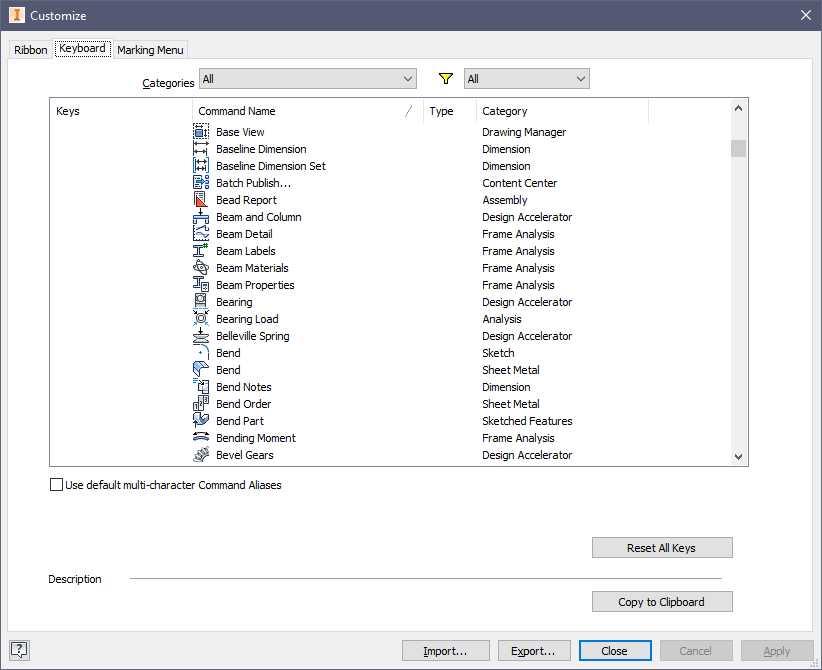This screenshot has height=670, width=822.
Task: Click Content Center category cell
Action: pos(520,183)
